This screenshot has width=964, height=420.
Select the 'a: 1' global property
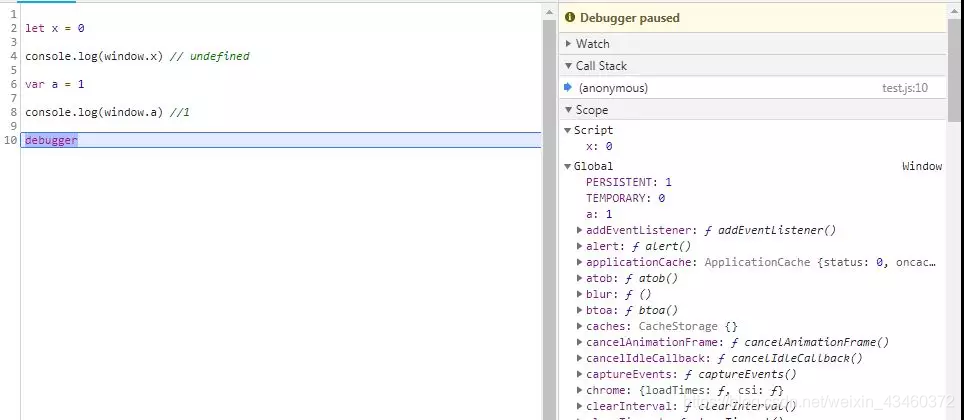coord(599,214)
